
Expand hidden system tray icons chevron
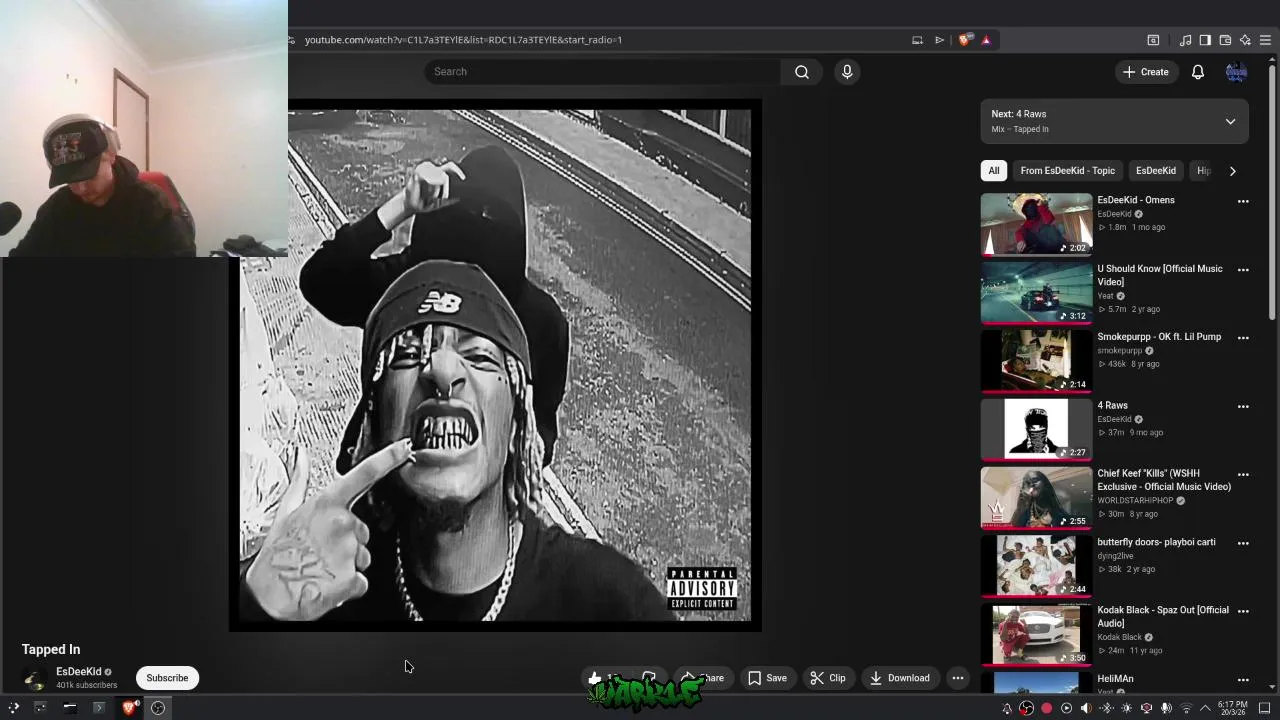1205,709
